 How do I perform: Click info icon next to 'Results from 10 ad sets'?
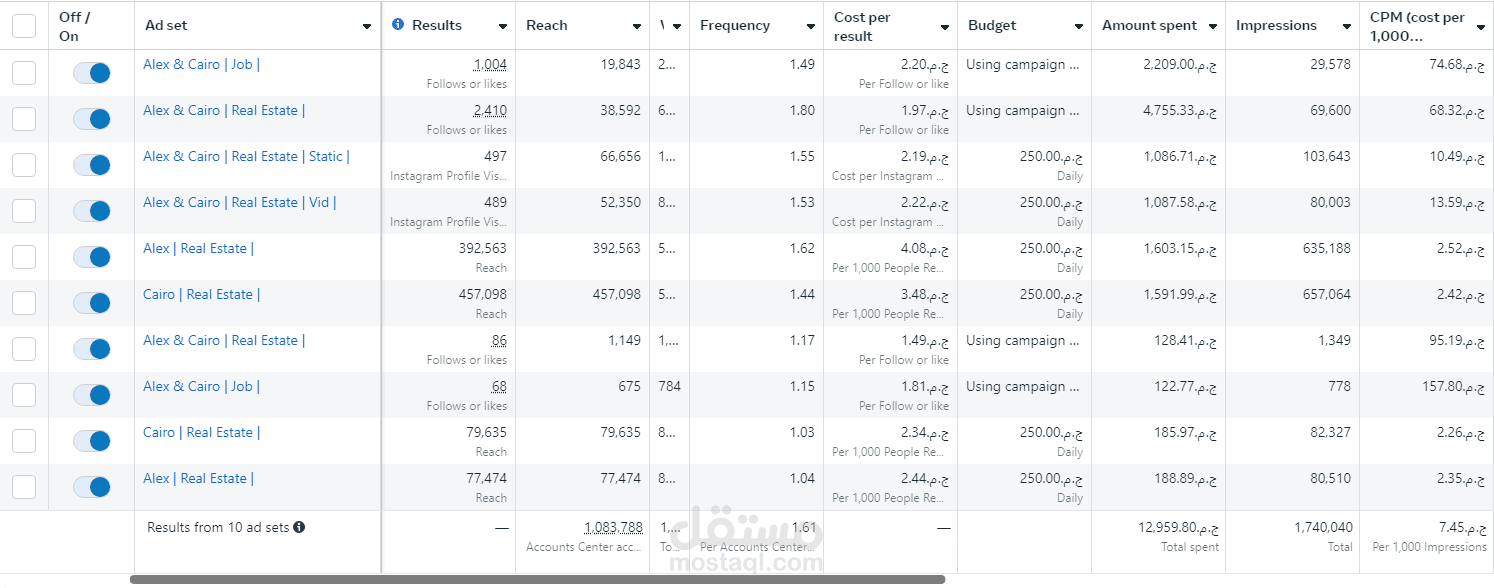coord(299,527)
